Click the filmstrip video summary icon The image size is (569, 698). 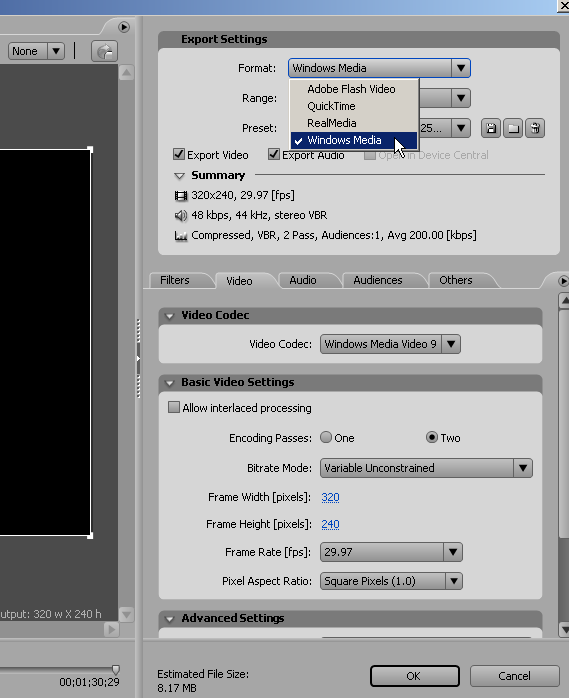pos(181,195)
